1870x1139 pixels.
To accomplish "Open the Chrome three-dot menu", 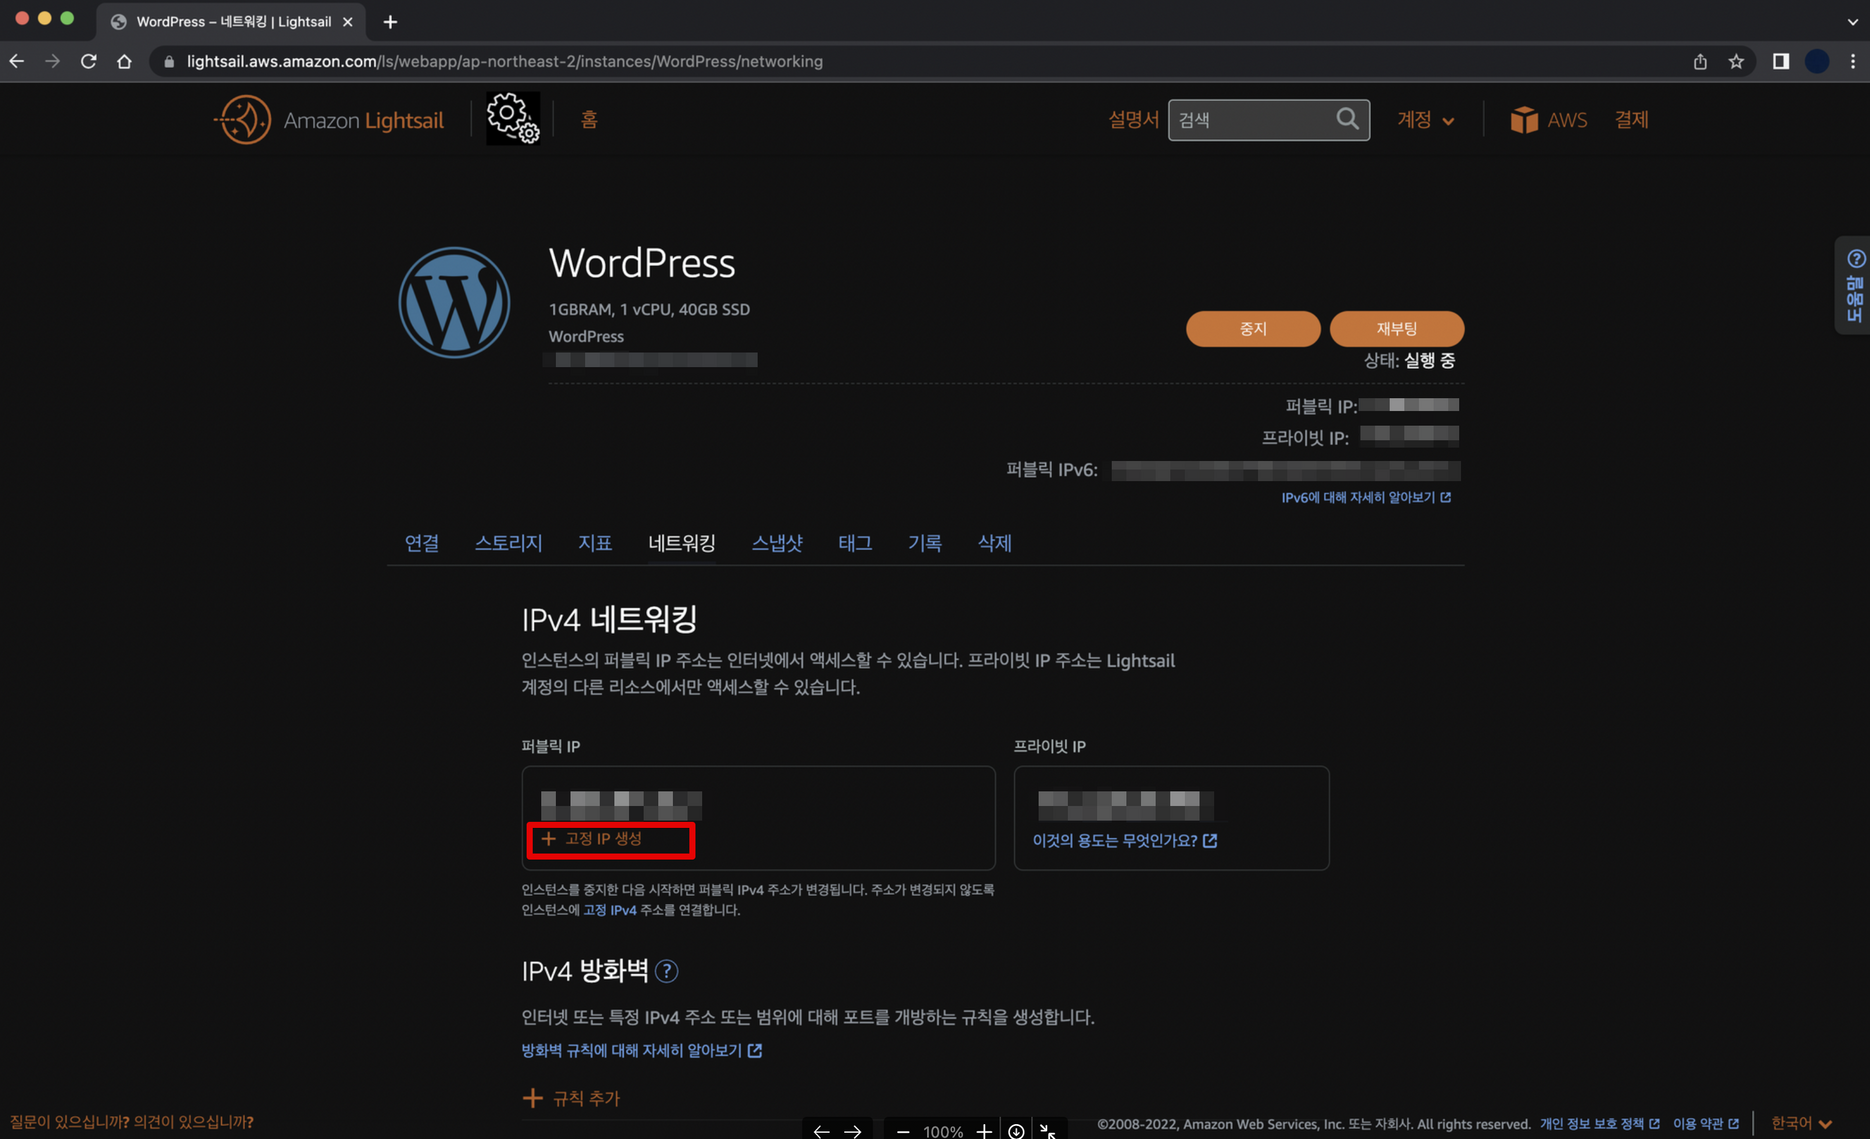I will click(1853, 61).
